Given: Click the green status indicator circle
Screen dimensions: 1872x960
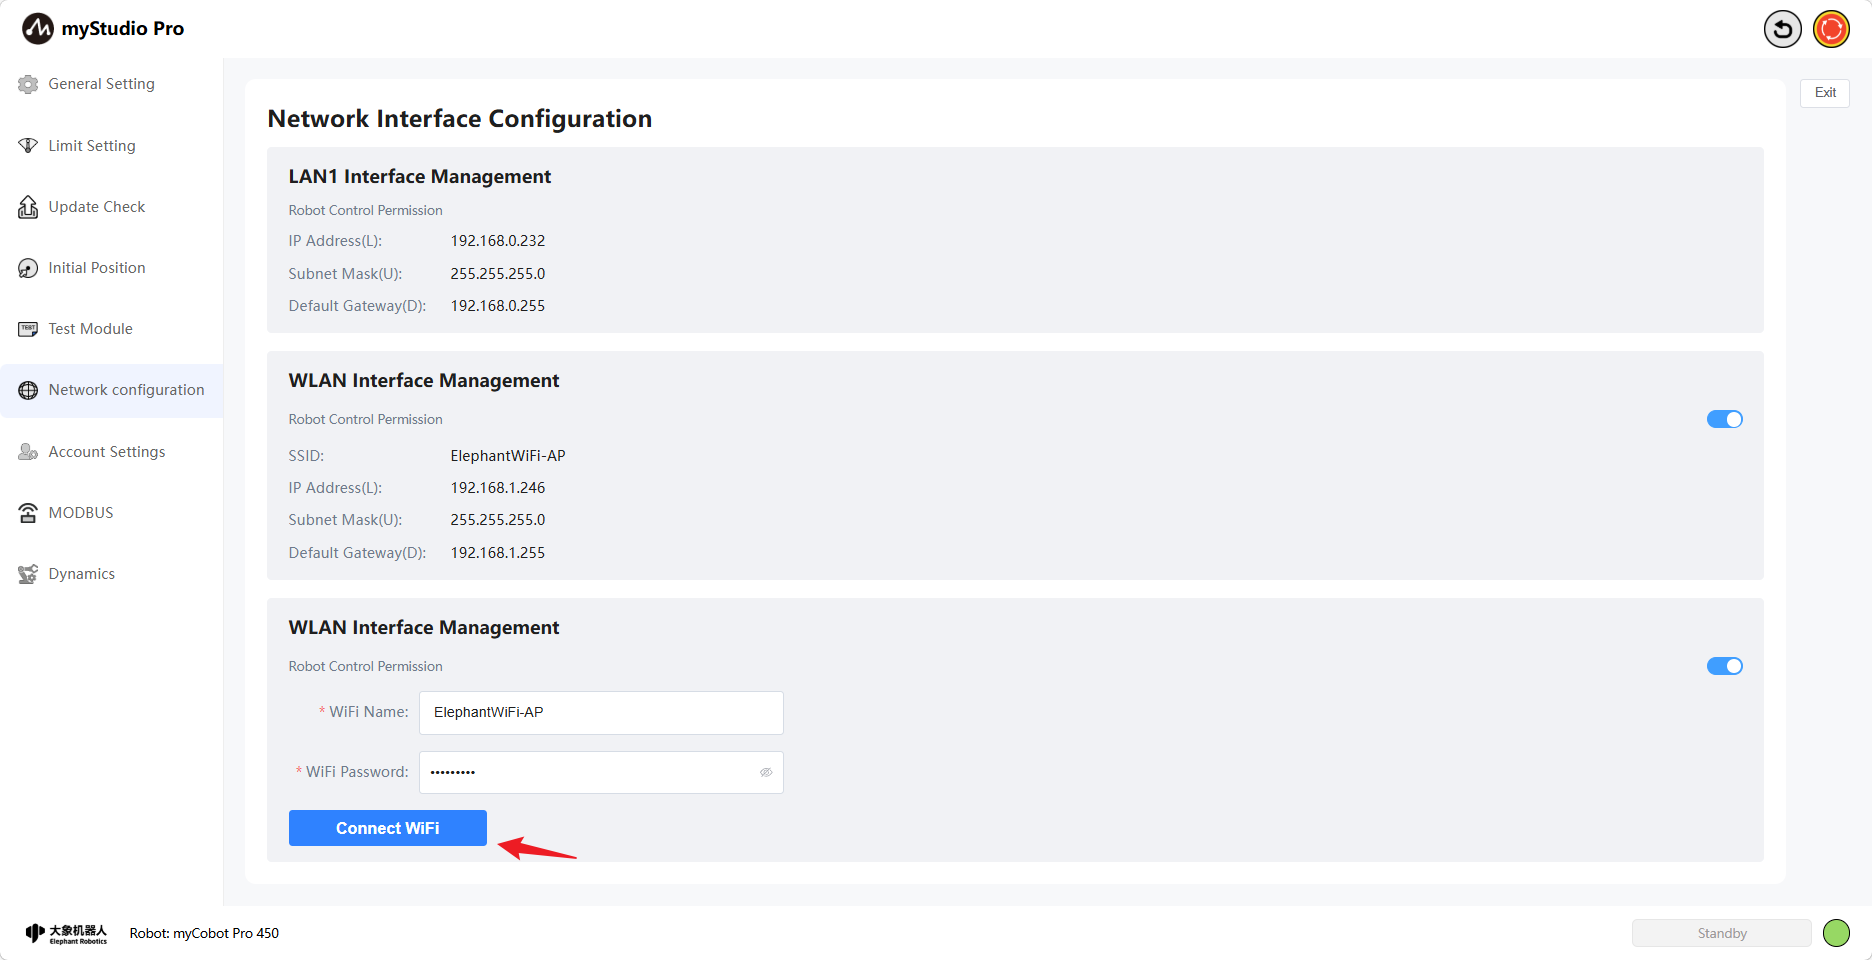Looking at the screenshot, I should [x=1836, y=933].
